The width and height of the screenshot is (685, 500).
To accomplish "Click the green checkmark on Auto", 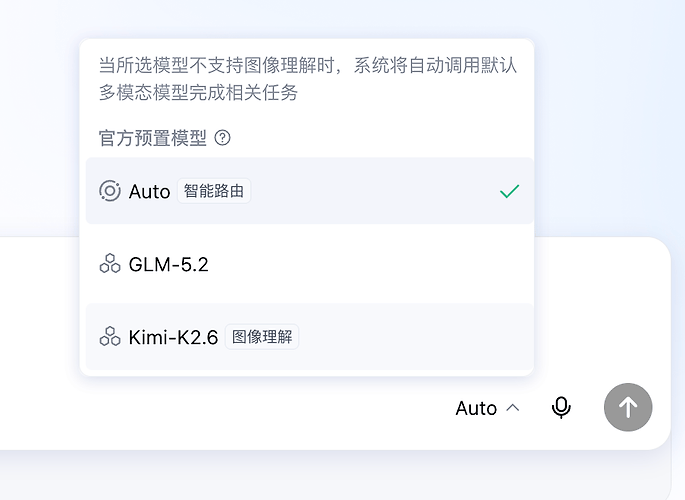I will click(509, 191).
